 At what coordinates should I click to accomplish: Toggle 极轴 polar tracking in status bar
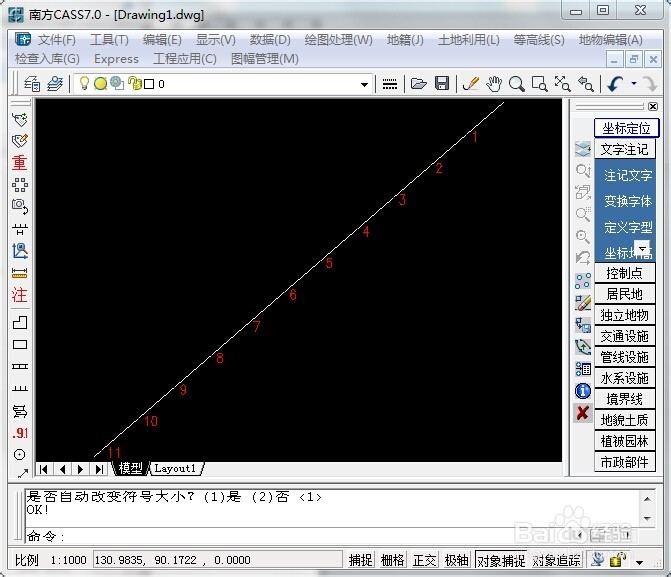(x=456, y=560)
